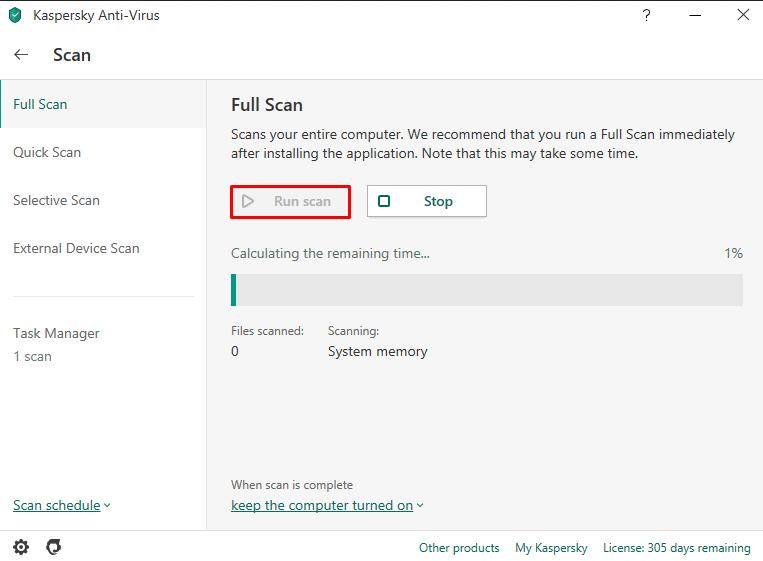Close the Kaspersky Anti-Virus window

click(x=743, y=15)
